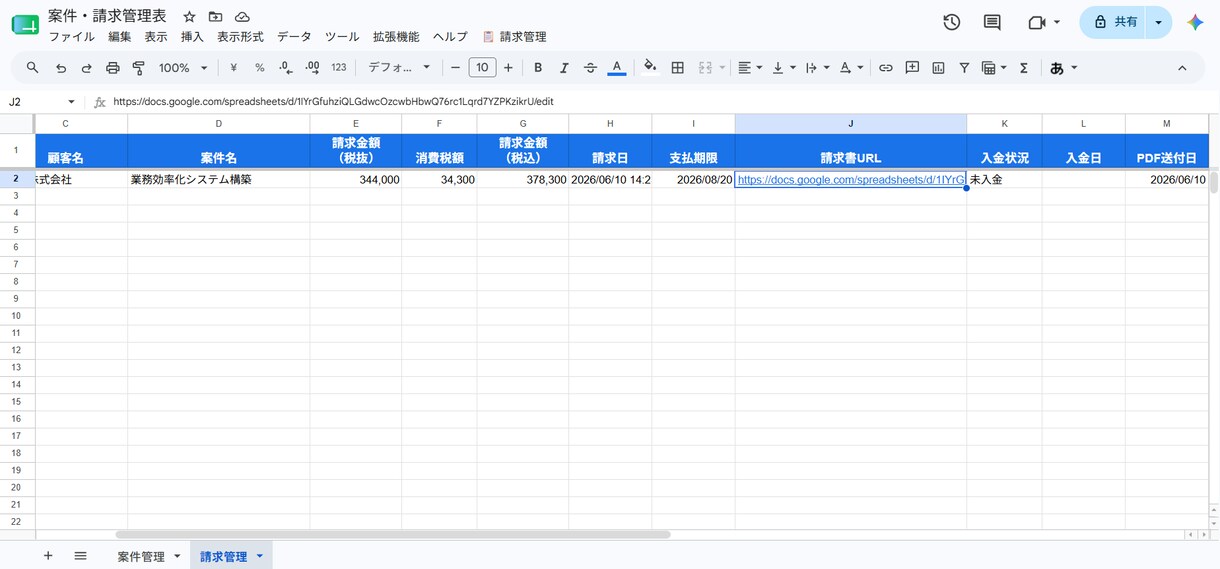Open the 123 number format menu
The width and height of the screenshot is (1220, 569).
[338, 68]
